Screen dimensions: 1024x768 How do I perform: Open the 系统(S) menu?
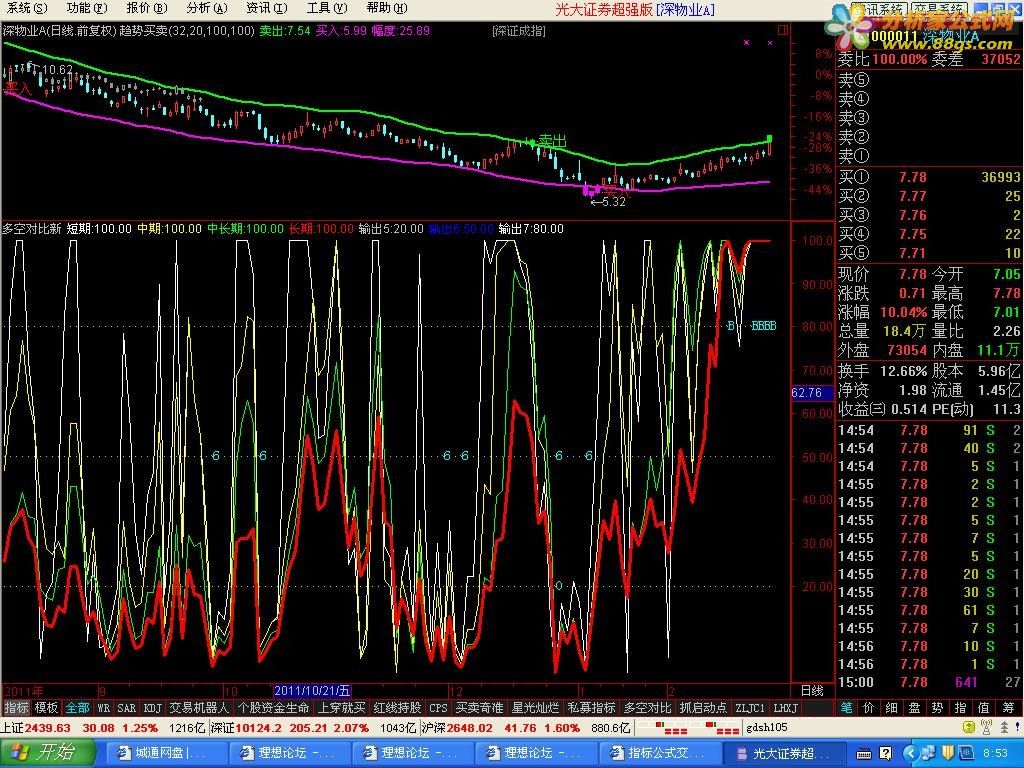tap(27, 8)
